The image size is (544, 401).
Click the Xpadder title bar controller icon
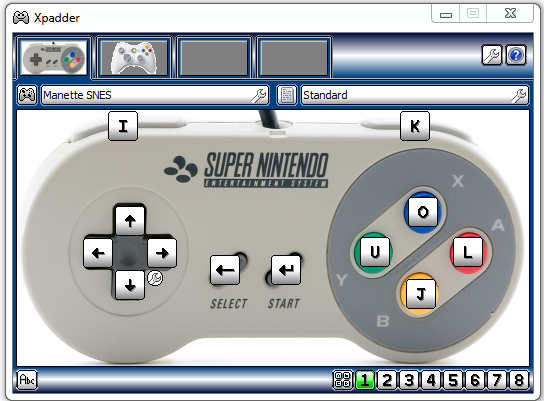click(21, 17)
